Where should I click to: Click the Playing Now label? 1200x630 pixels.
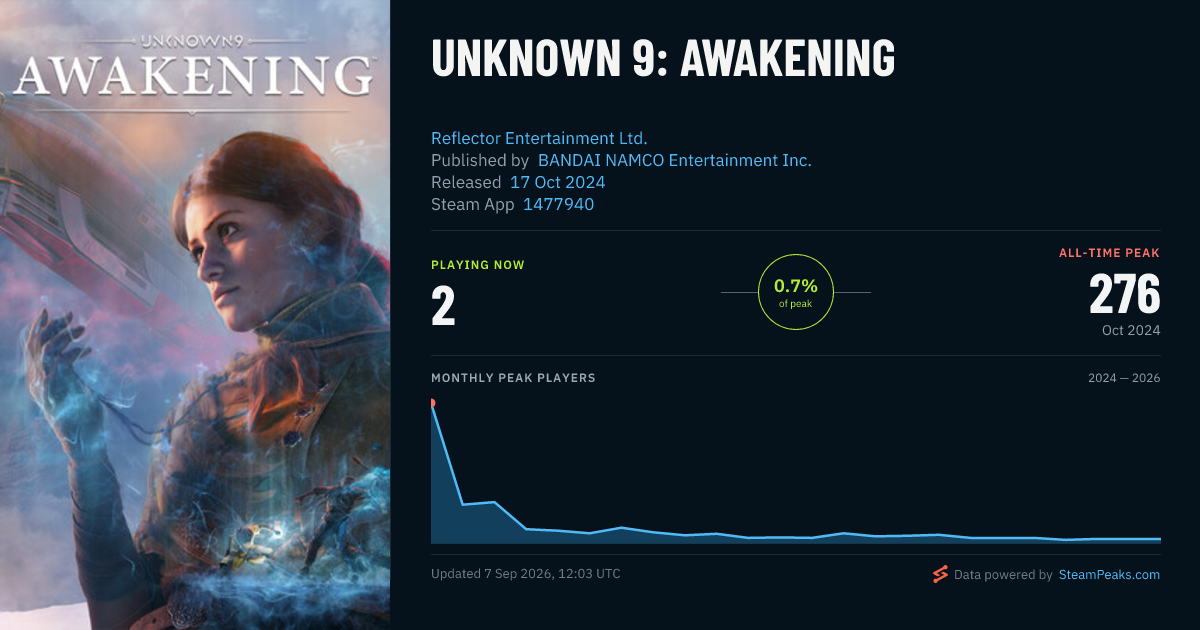point(478,265)
